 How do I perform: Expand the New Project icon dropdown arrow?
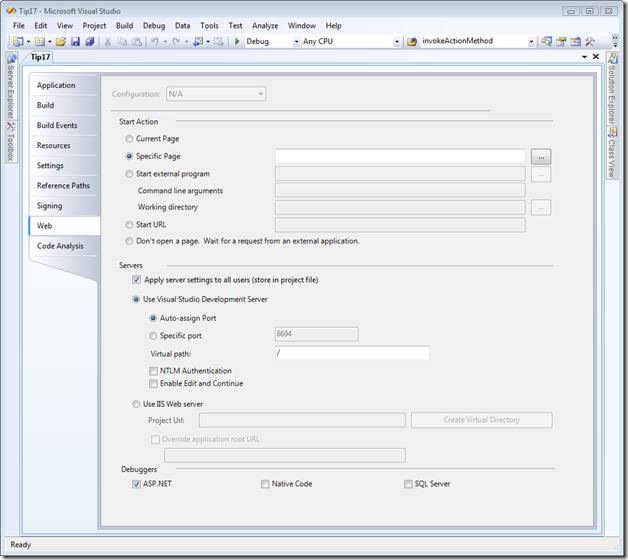pos(28,42)
